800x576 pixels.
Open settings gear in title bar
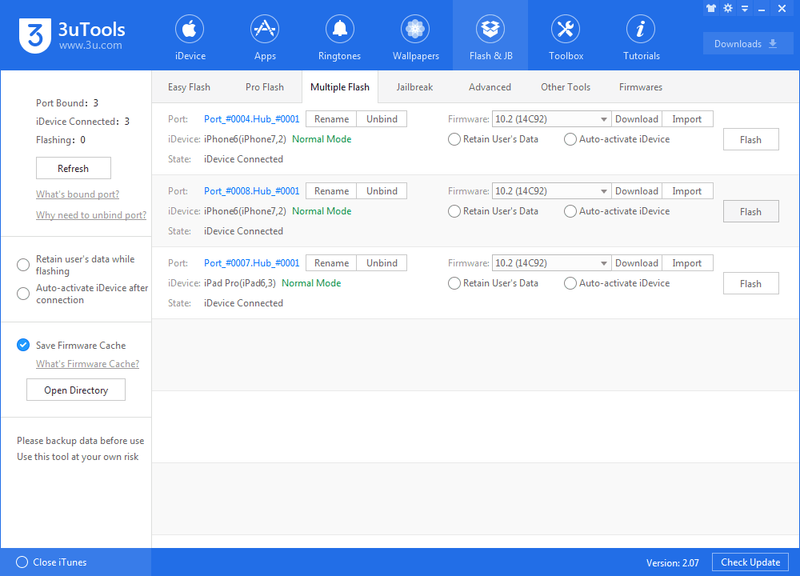[728, 8]
